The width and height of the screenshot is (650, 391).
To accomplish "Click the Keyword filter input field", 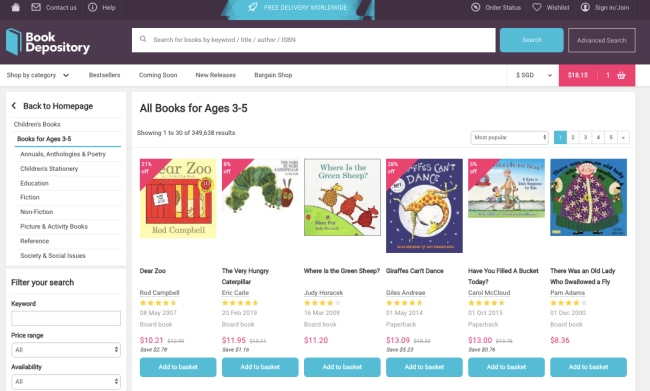I will 66,318.
